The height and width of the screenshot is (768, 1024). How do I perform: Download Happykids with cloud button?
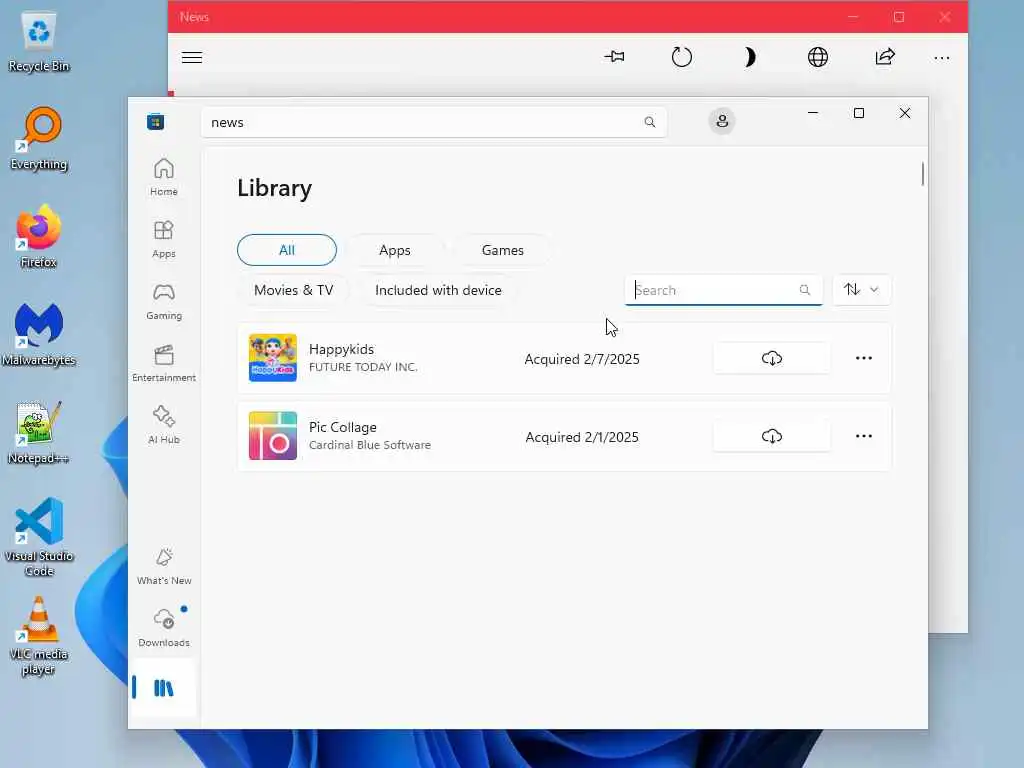771,358
